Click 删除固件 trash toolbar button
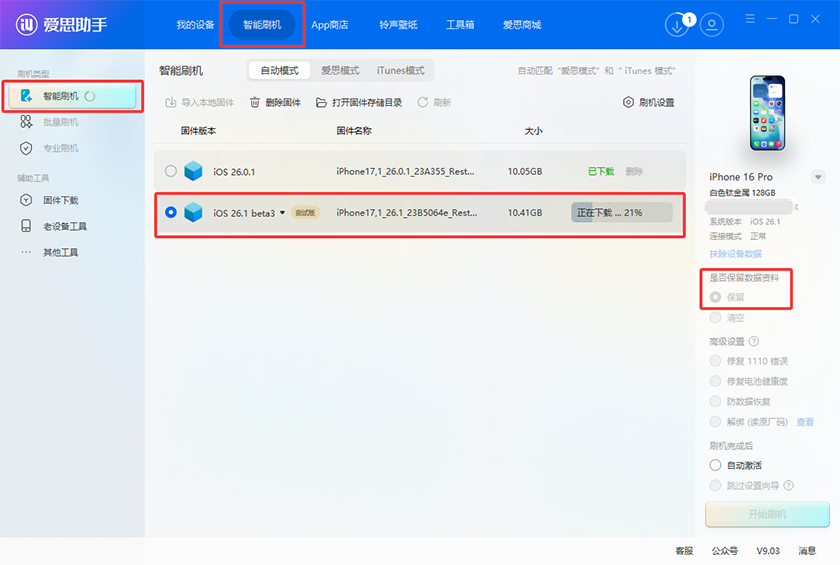Viewport: 840px width, 565px height. click(x=275, y=102)
